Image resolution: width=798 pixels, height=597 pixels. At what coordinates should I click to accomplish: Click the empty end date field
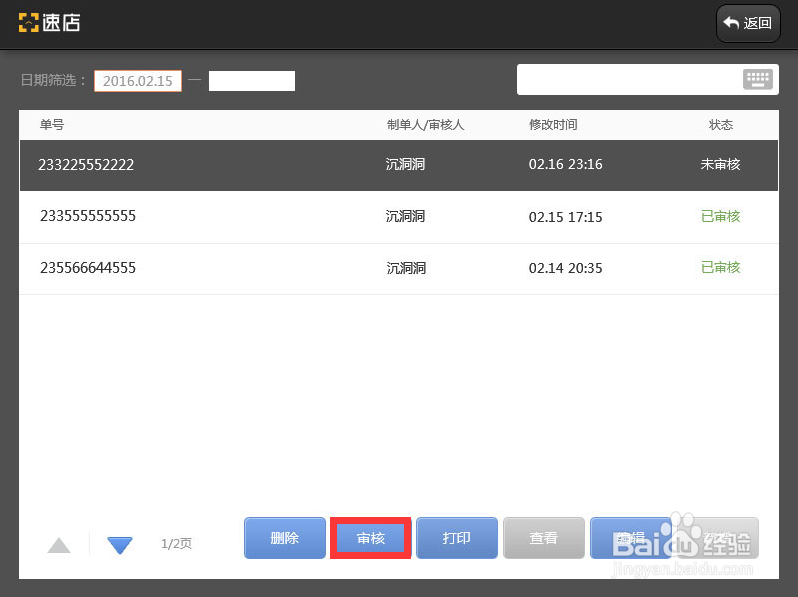pyautogui.click(x=252, y=81)
